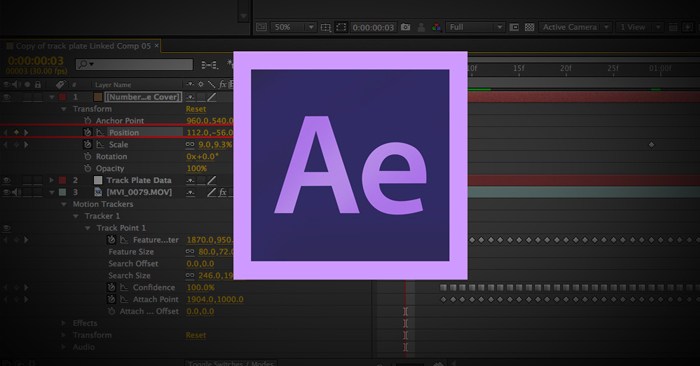Click the Toggle Switches / Modes button
The height and width of the screenshot is (366, 700).
pos(231,363)
